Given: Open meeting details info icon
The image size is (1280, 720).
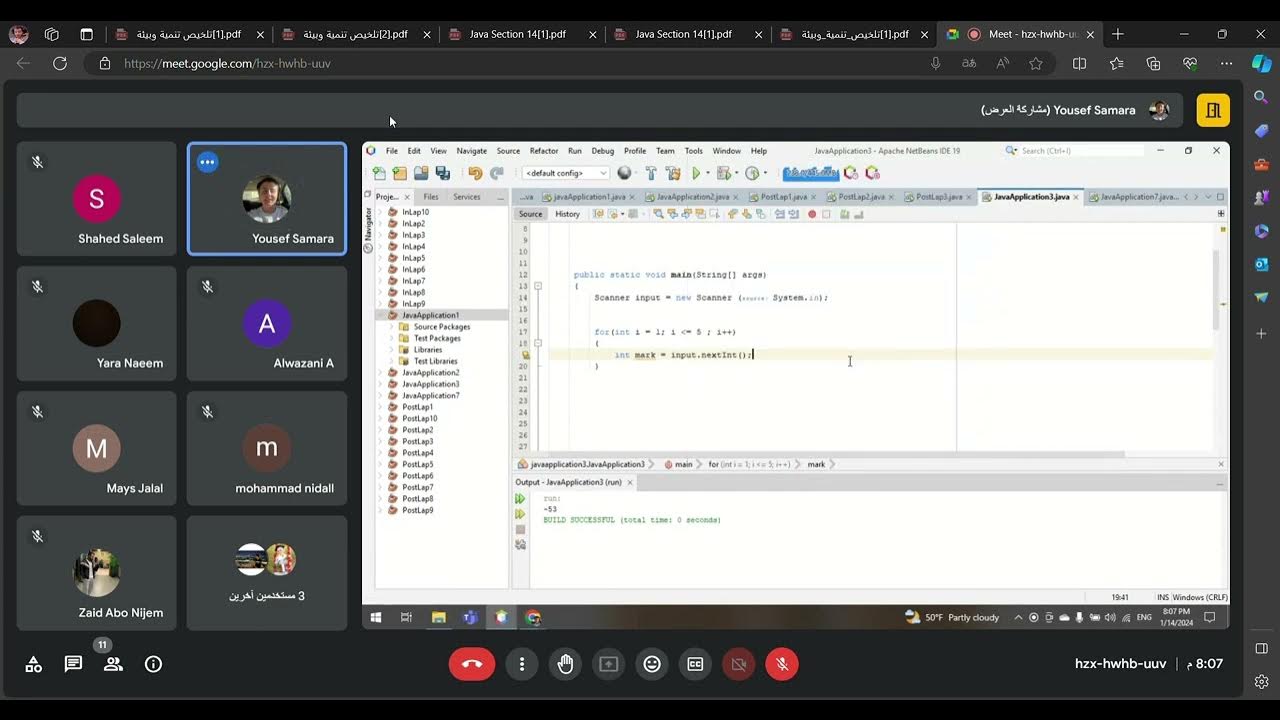Looking at the screenshot, I should click(153, 664).
